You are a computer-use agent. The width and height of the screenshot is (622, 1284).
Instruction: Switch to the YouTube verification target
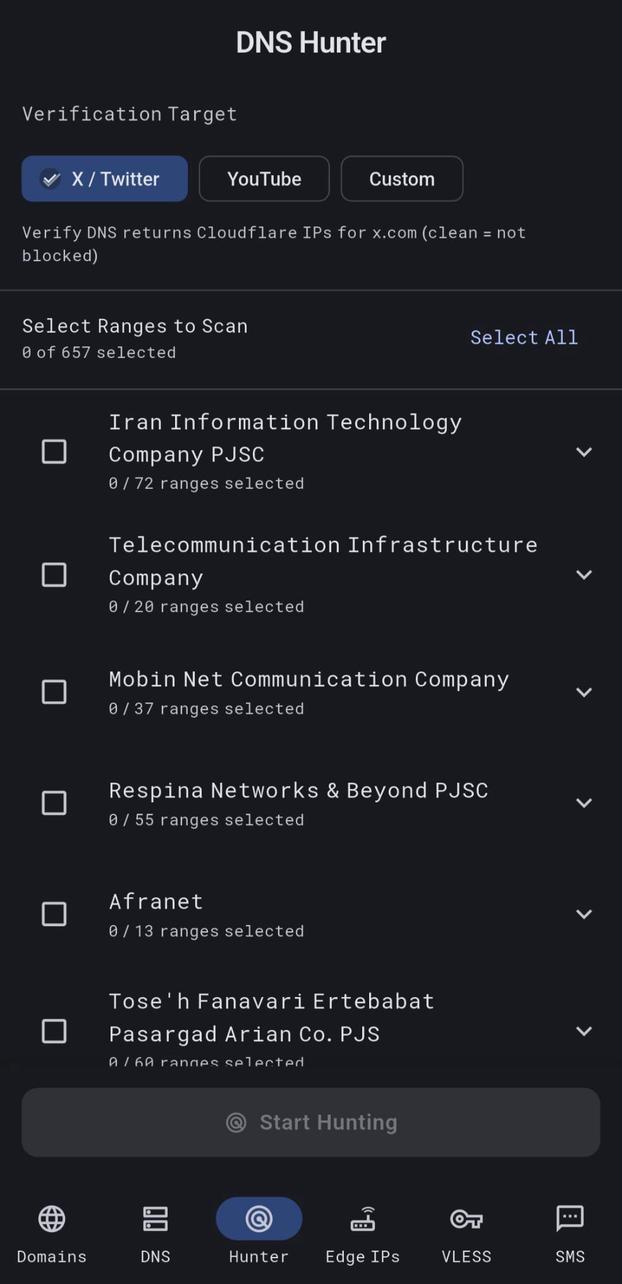(x=263, y=178)
